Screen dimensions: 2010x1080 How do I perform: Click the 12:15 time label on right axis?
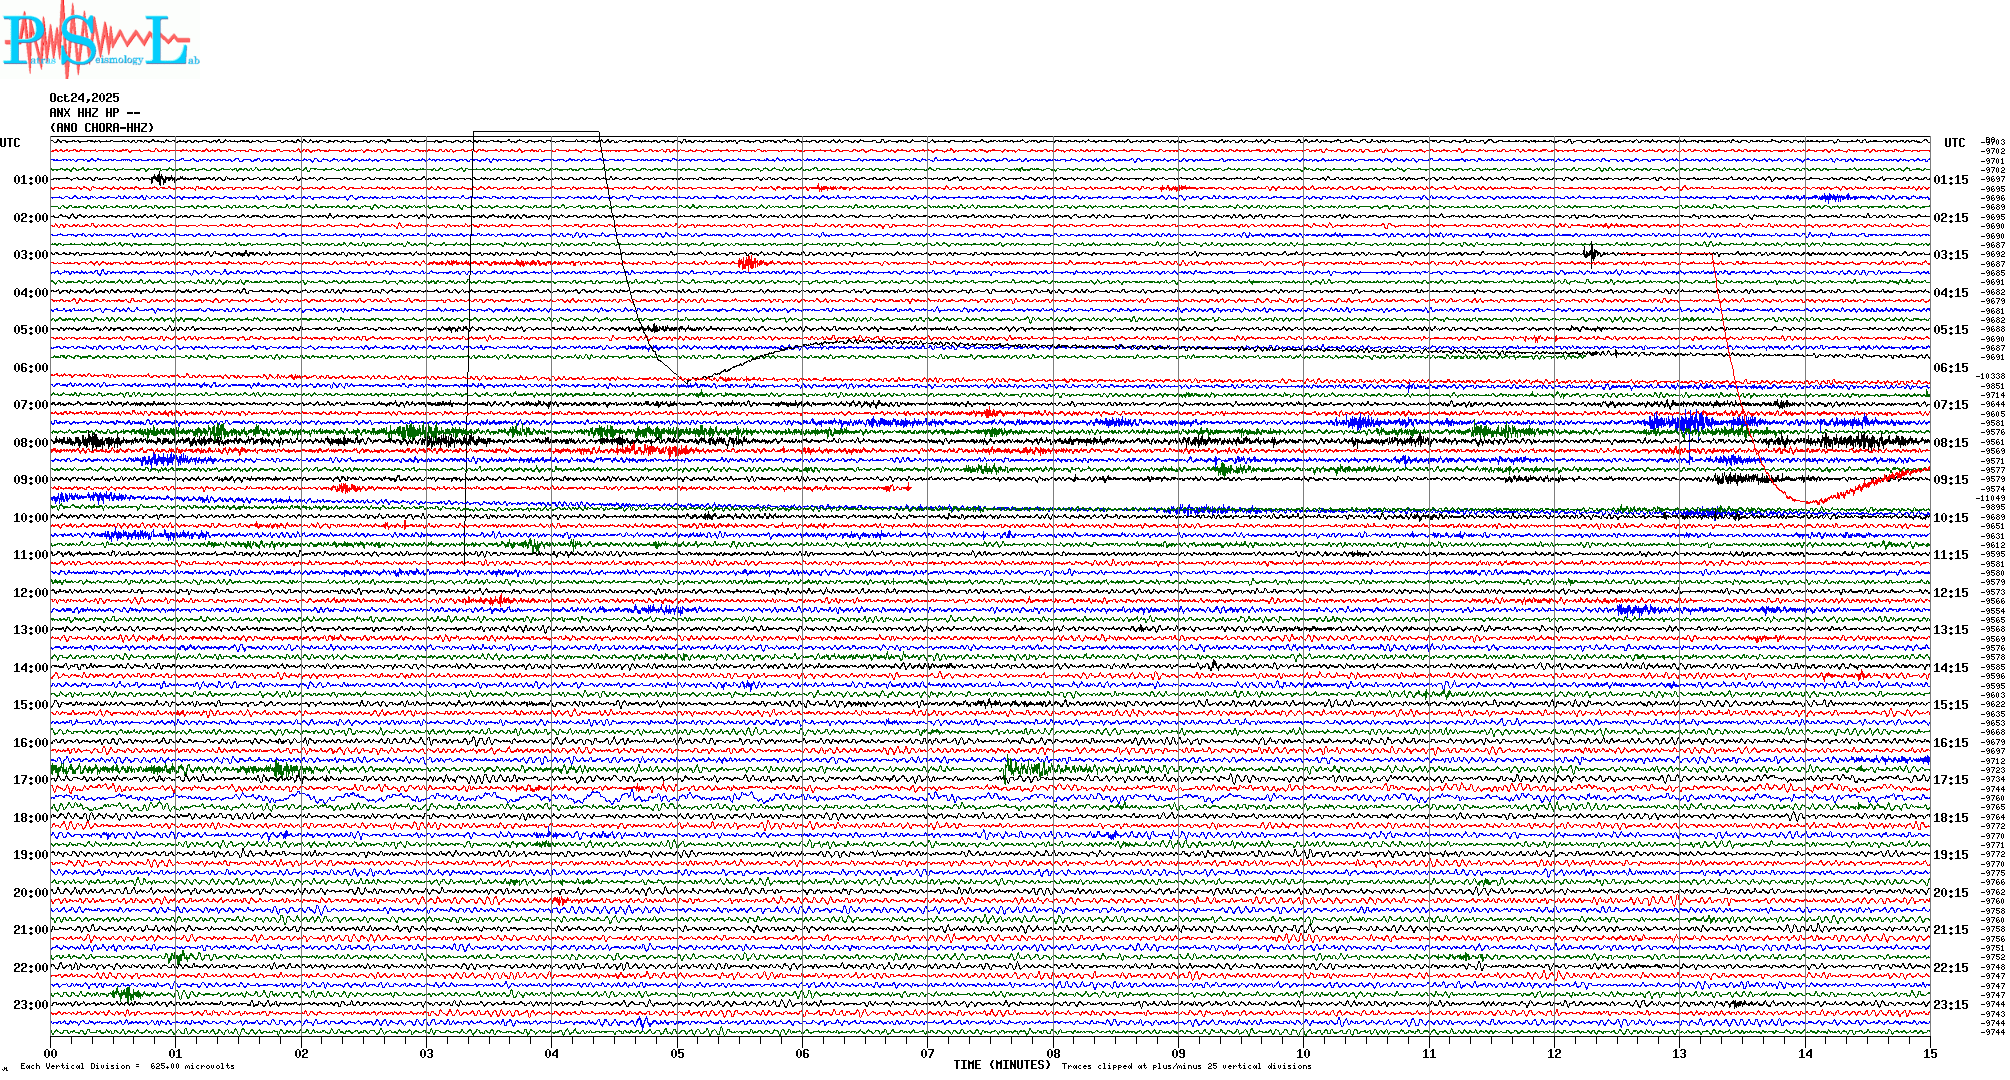pos(1950,593)
